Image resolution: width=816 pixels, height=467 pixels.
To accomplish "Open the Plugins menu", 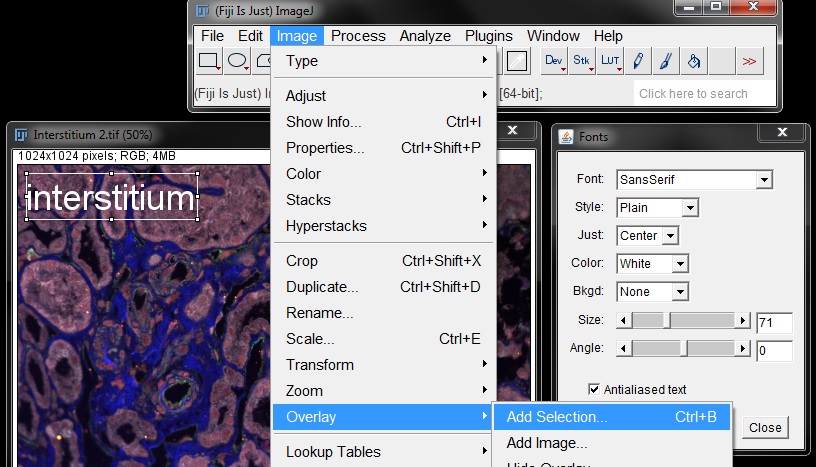I will point(489,36).
